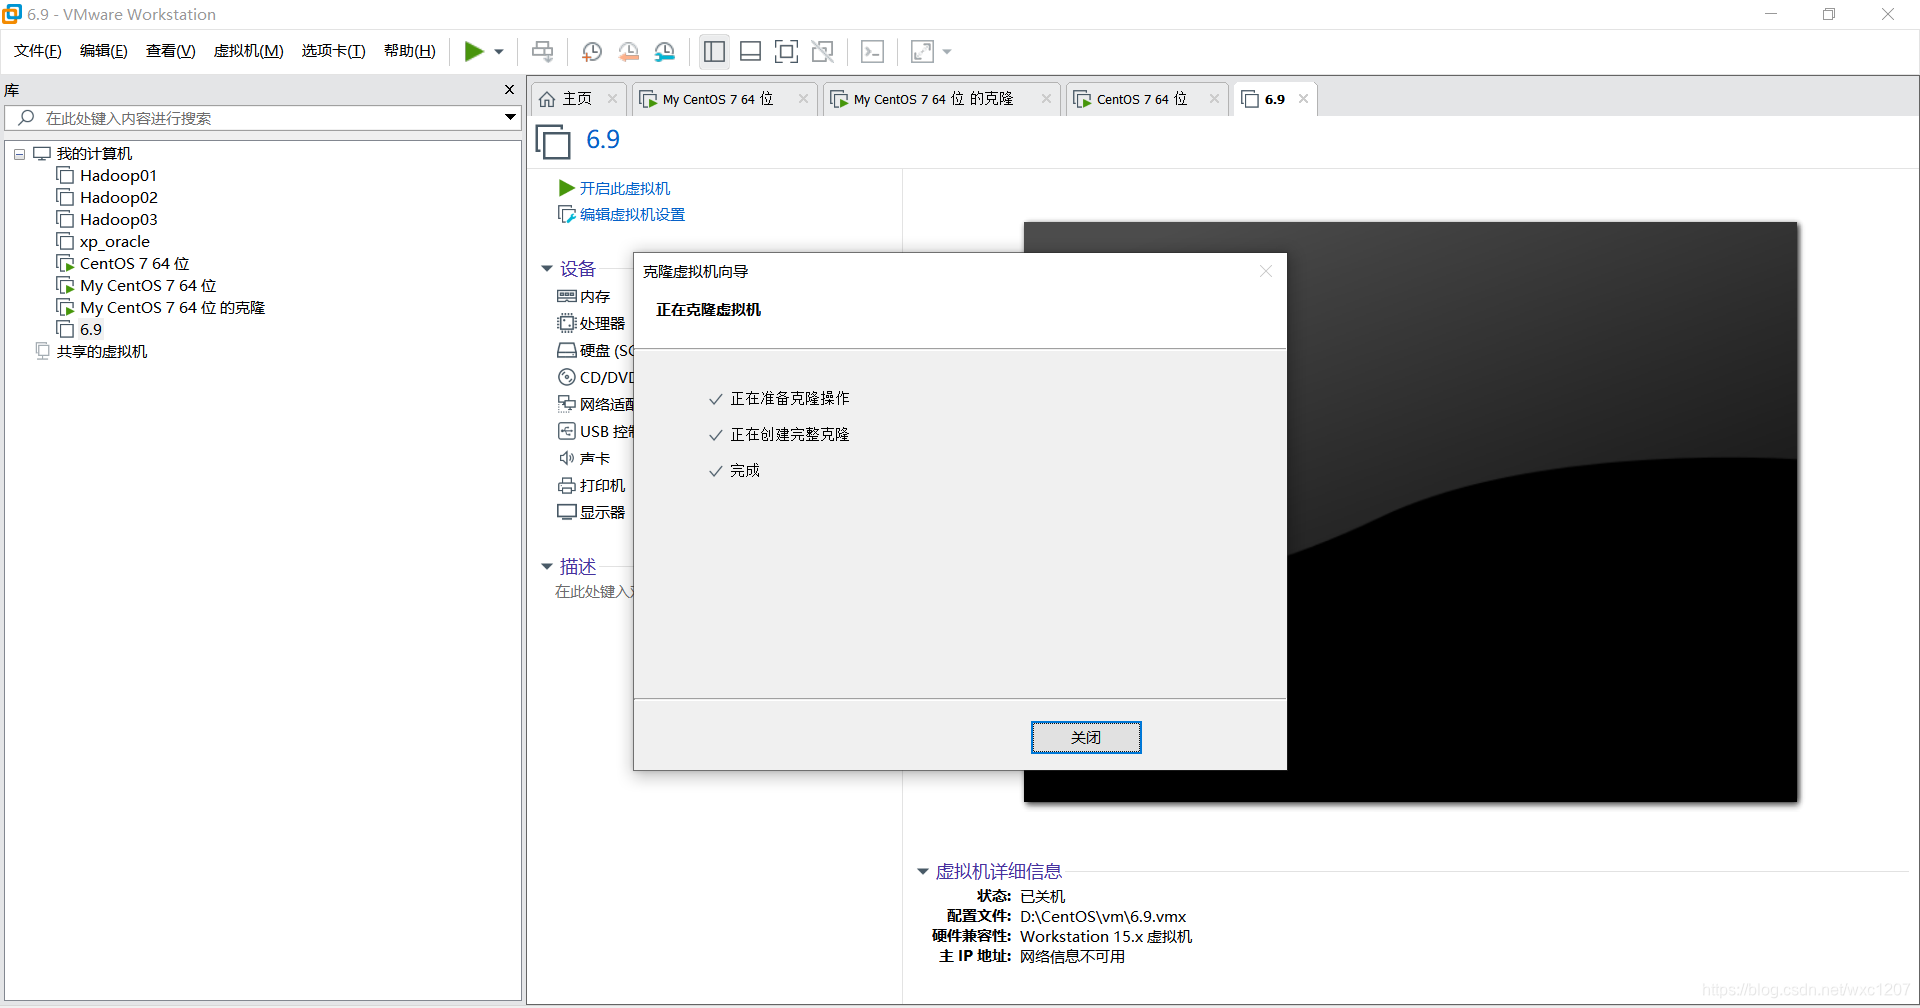Collapse the 设备 section
Viewport: 1920px width, 1008px height.
click(547, 269)
